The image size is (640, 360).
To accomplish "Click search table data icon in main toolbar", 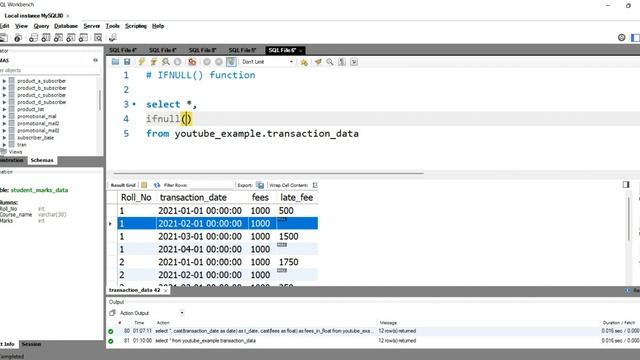I will (x=98, y=38).
